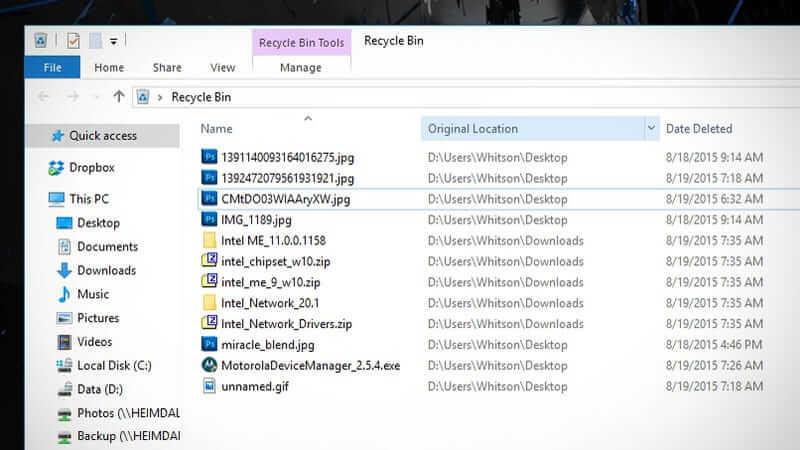The image size is (800, 450).
Task: Click Recycle Bin in the address bar
Action: coord(201,97)
